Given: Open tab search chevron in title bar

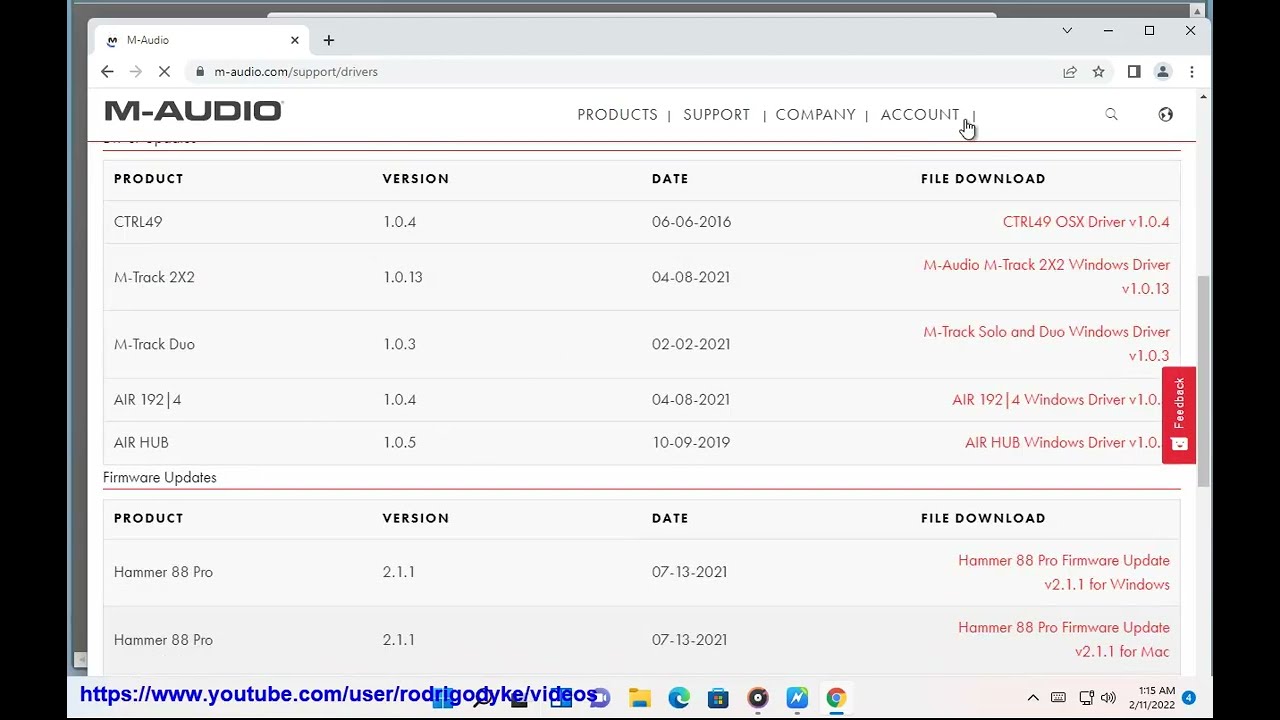Looking at the screenshot, I should tap(1067, 31).
